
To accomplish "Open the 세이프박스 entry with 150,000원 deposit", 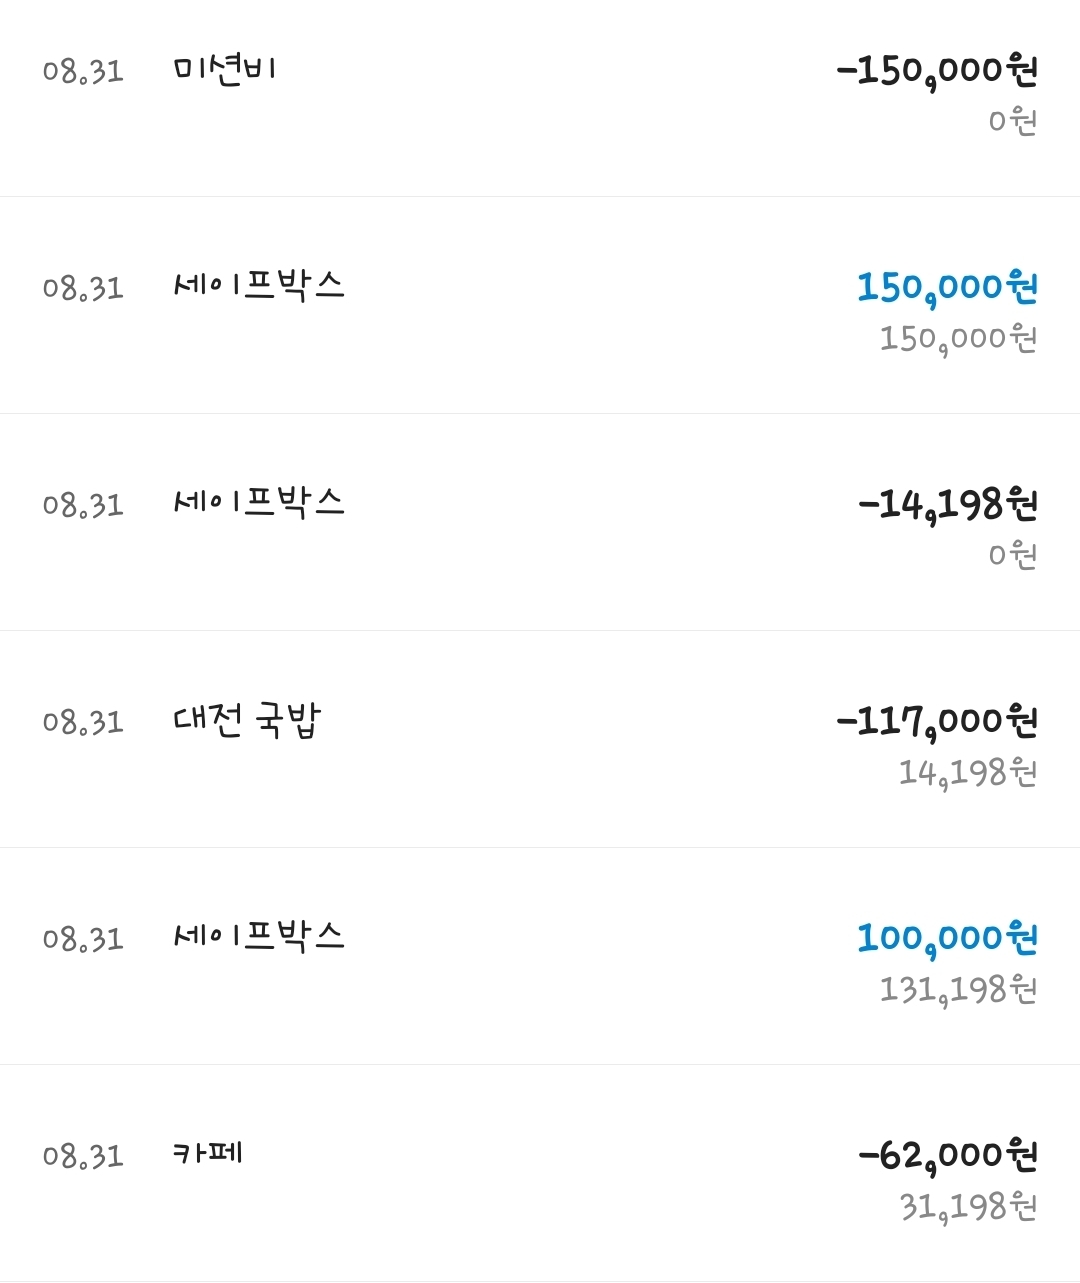I will coord(259,287).
